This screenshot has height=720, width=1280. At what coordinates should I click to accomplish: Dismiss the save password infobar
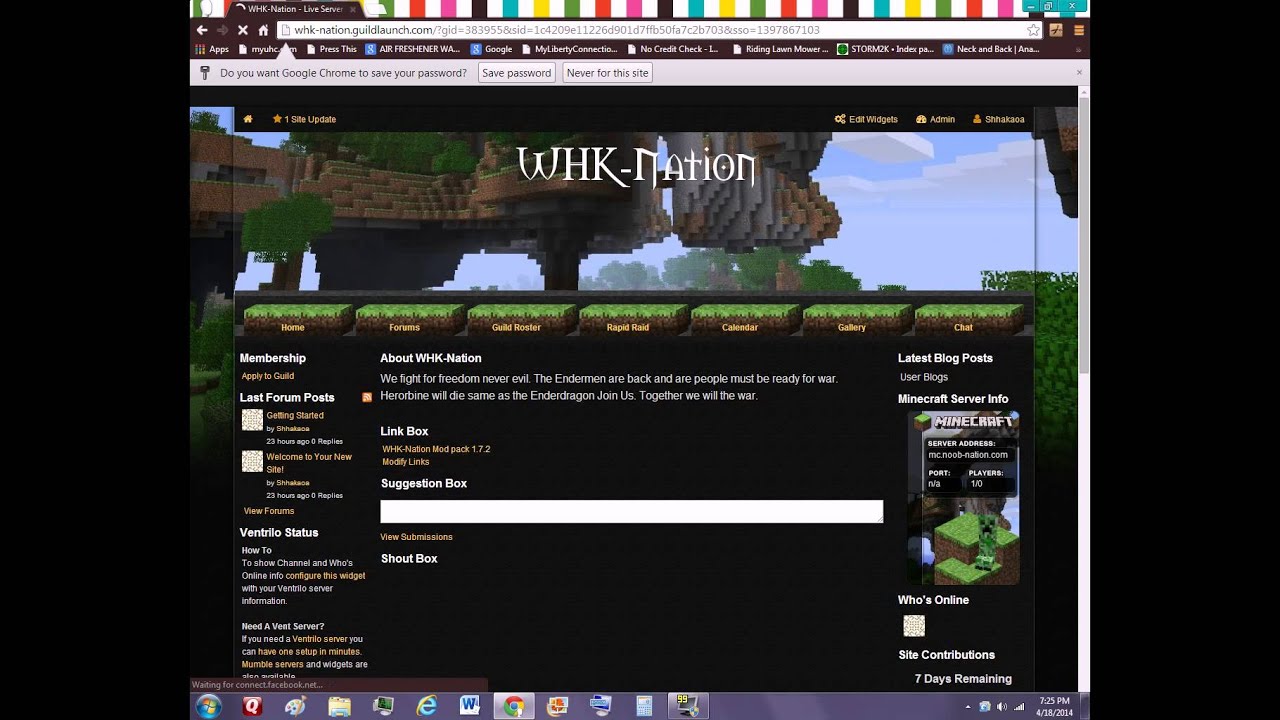tap(1079, 72)
